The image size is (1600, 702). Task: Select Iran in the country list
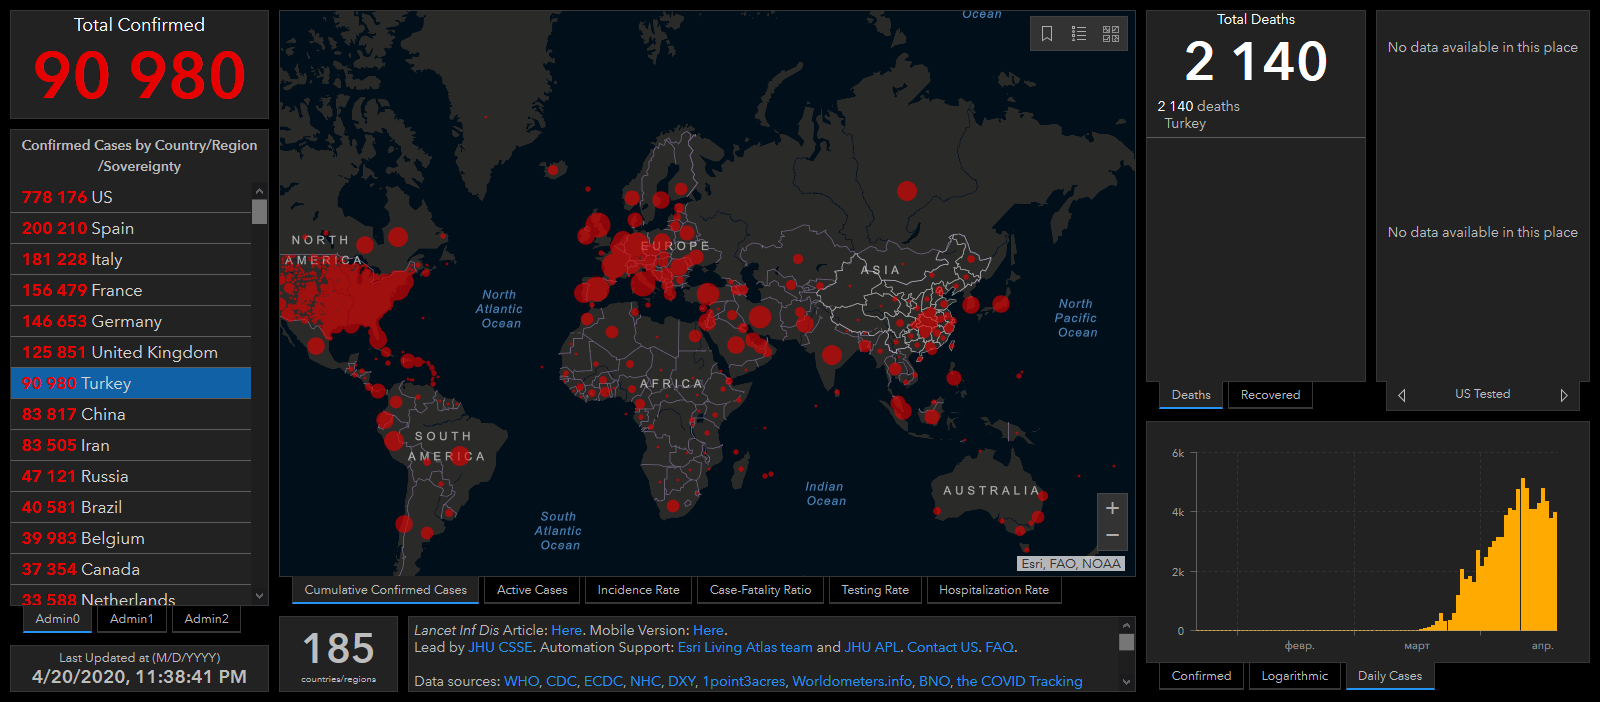click(131, 445)
